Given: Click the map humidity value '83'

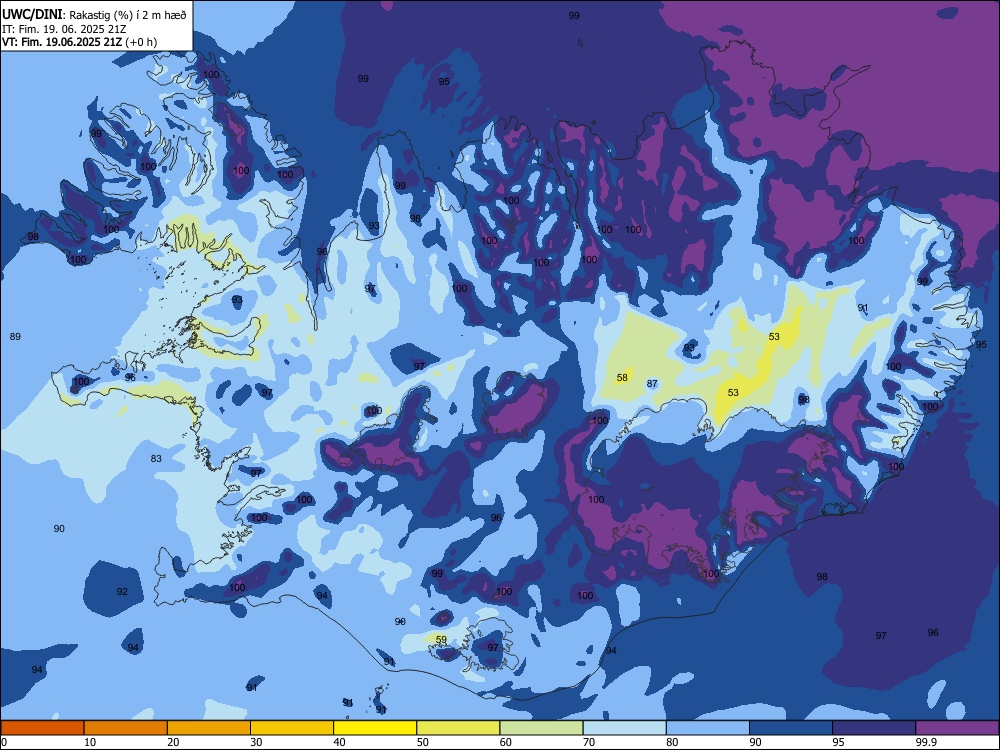Looking at the screenshot, I should pos(156,459).
